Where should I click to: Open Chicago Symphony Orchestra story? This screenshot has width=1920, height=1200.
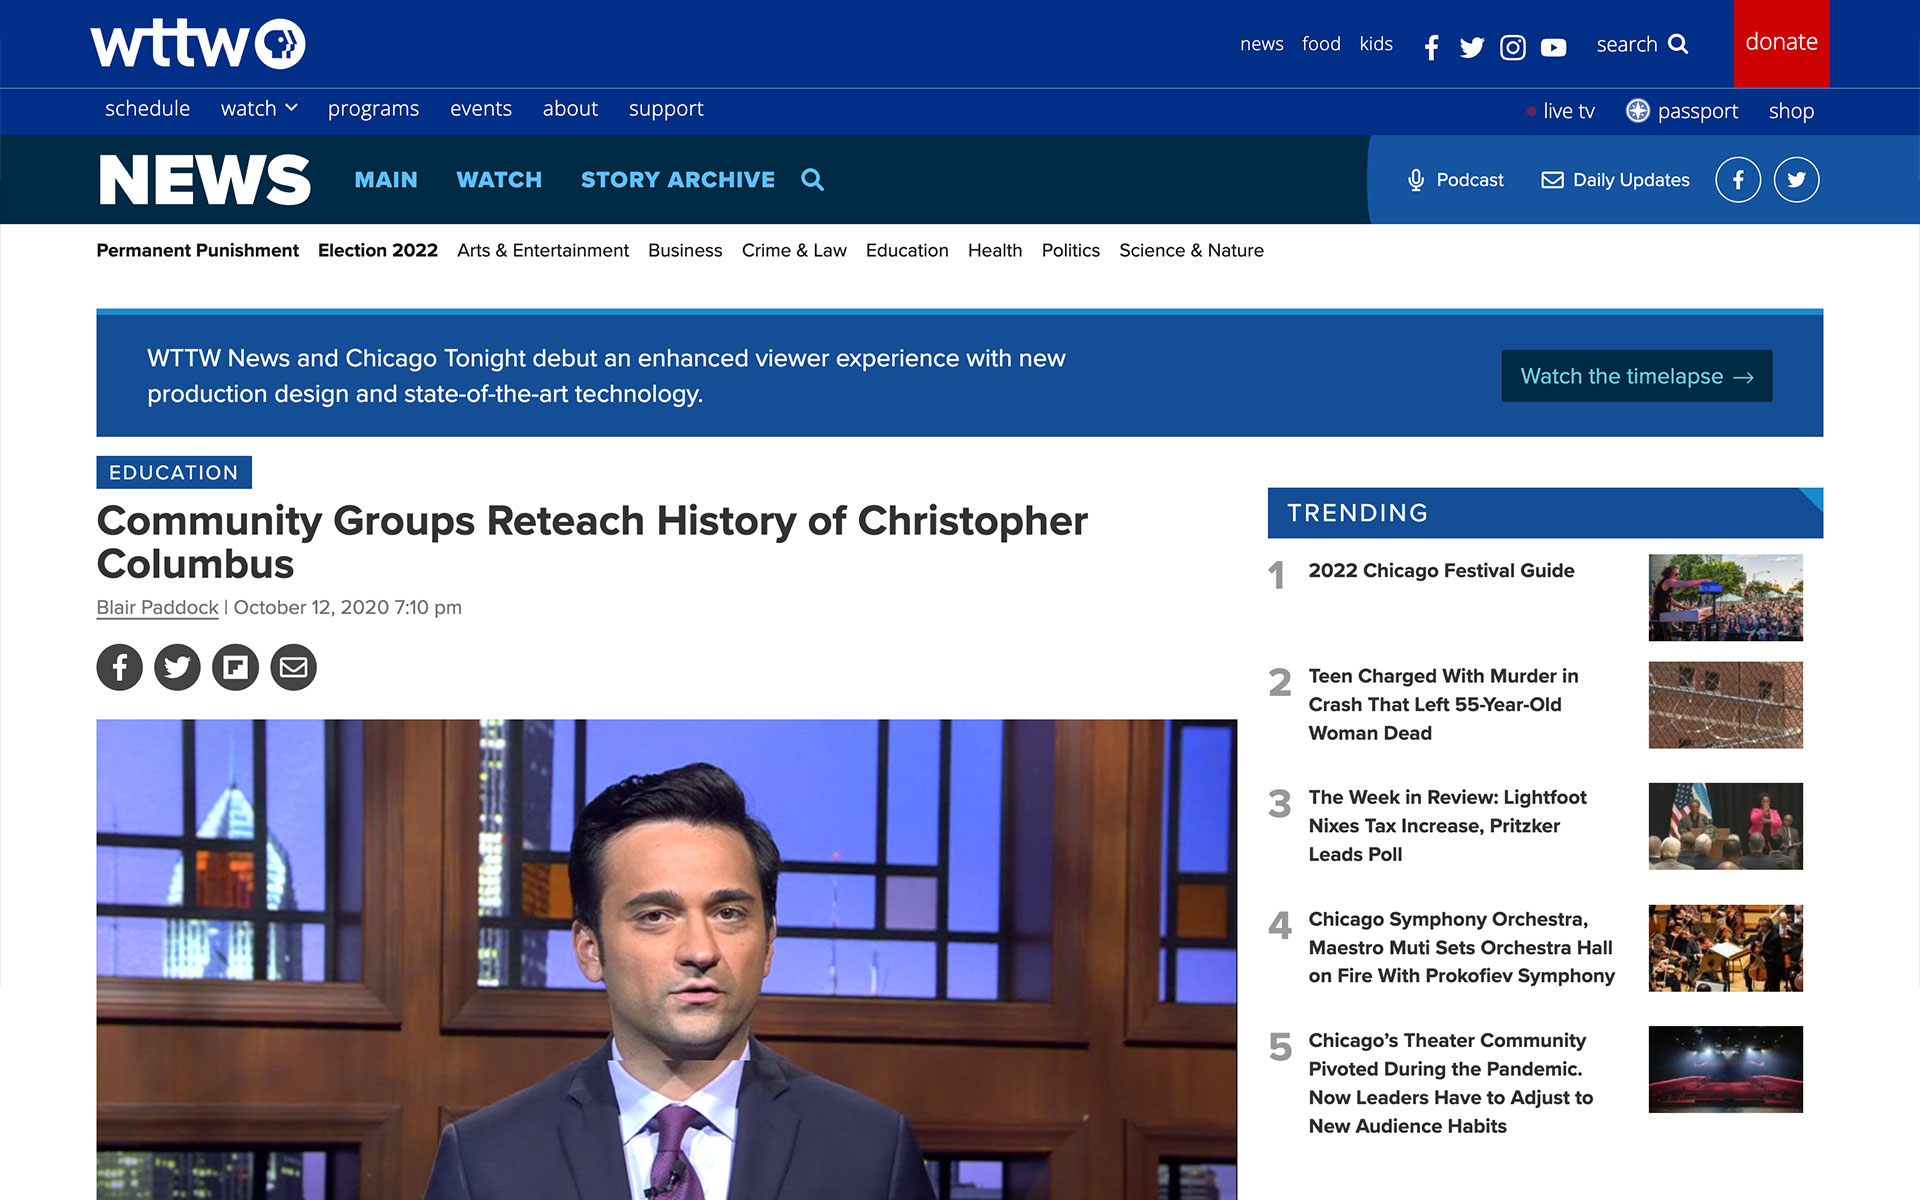[1461, 947]
